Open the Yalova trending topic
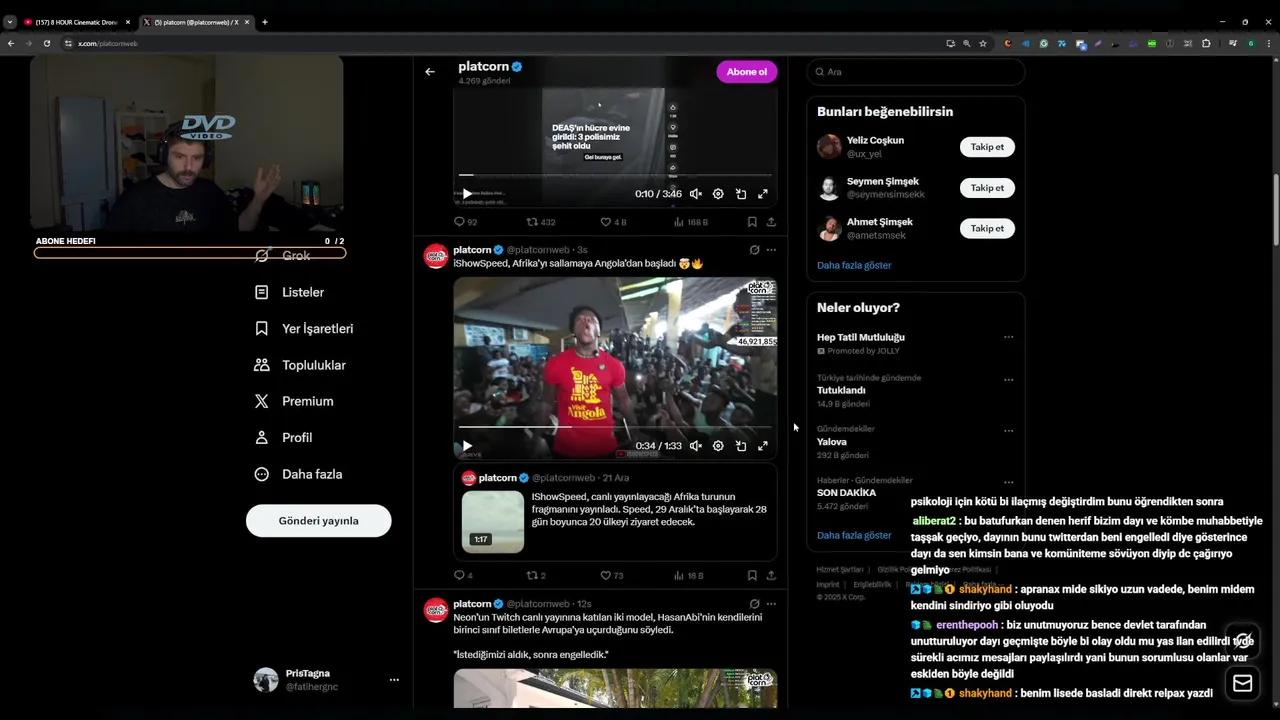This screenshot has height=720, width=1280. tap(832, 442)
